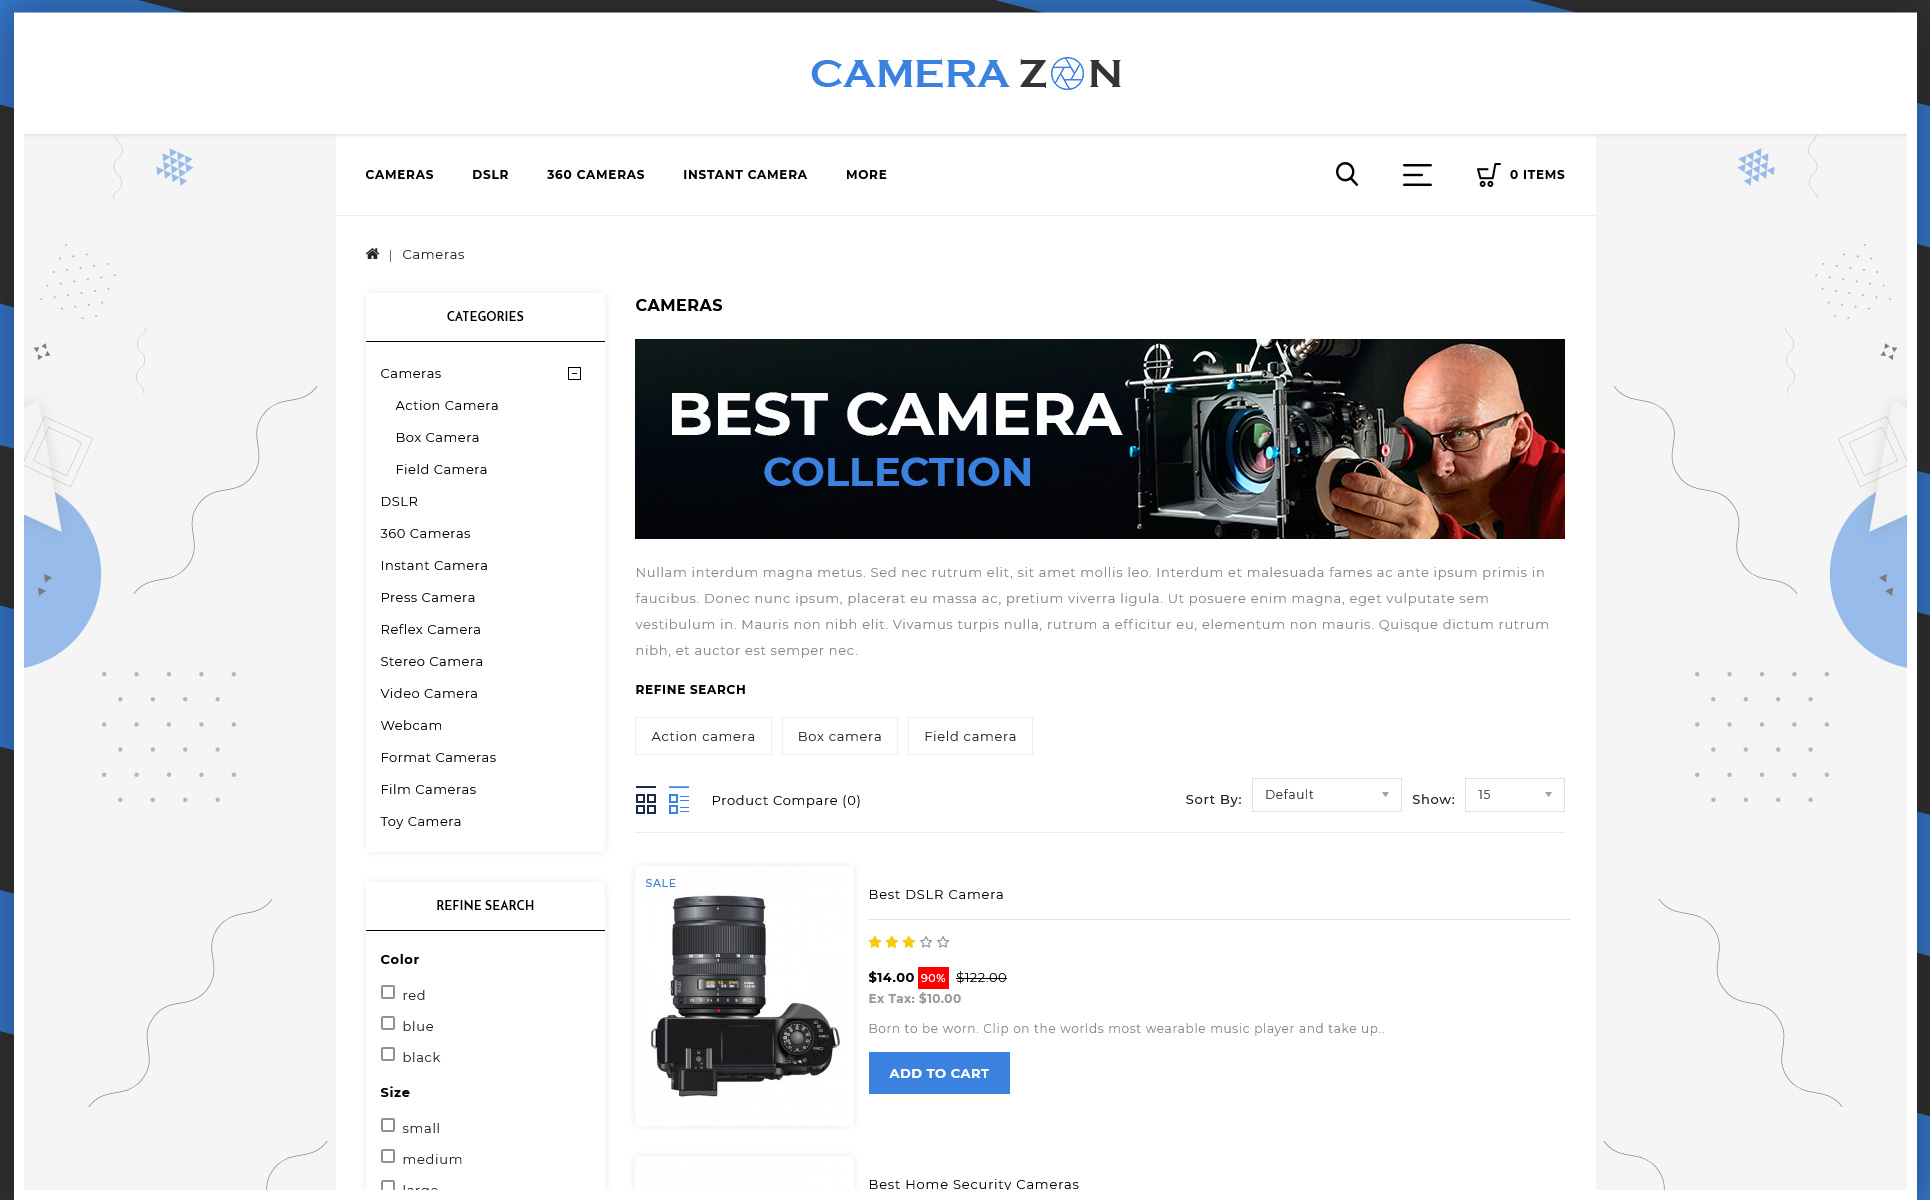This screenshot has width=1930, height=1200.
Task: Click the 90% discount badge
Action: pos(933,978)
